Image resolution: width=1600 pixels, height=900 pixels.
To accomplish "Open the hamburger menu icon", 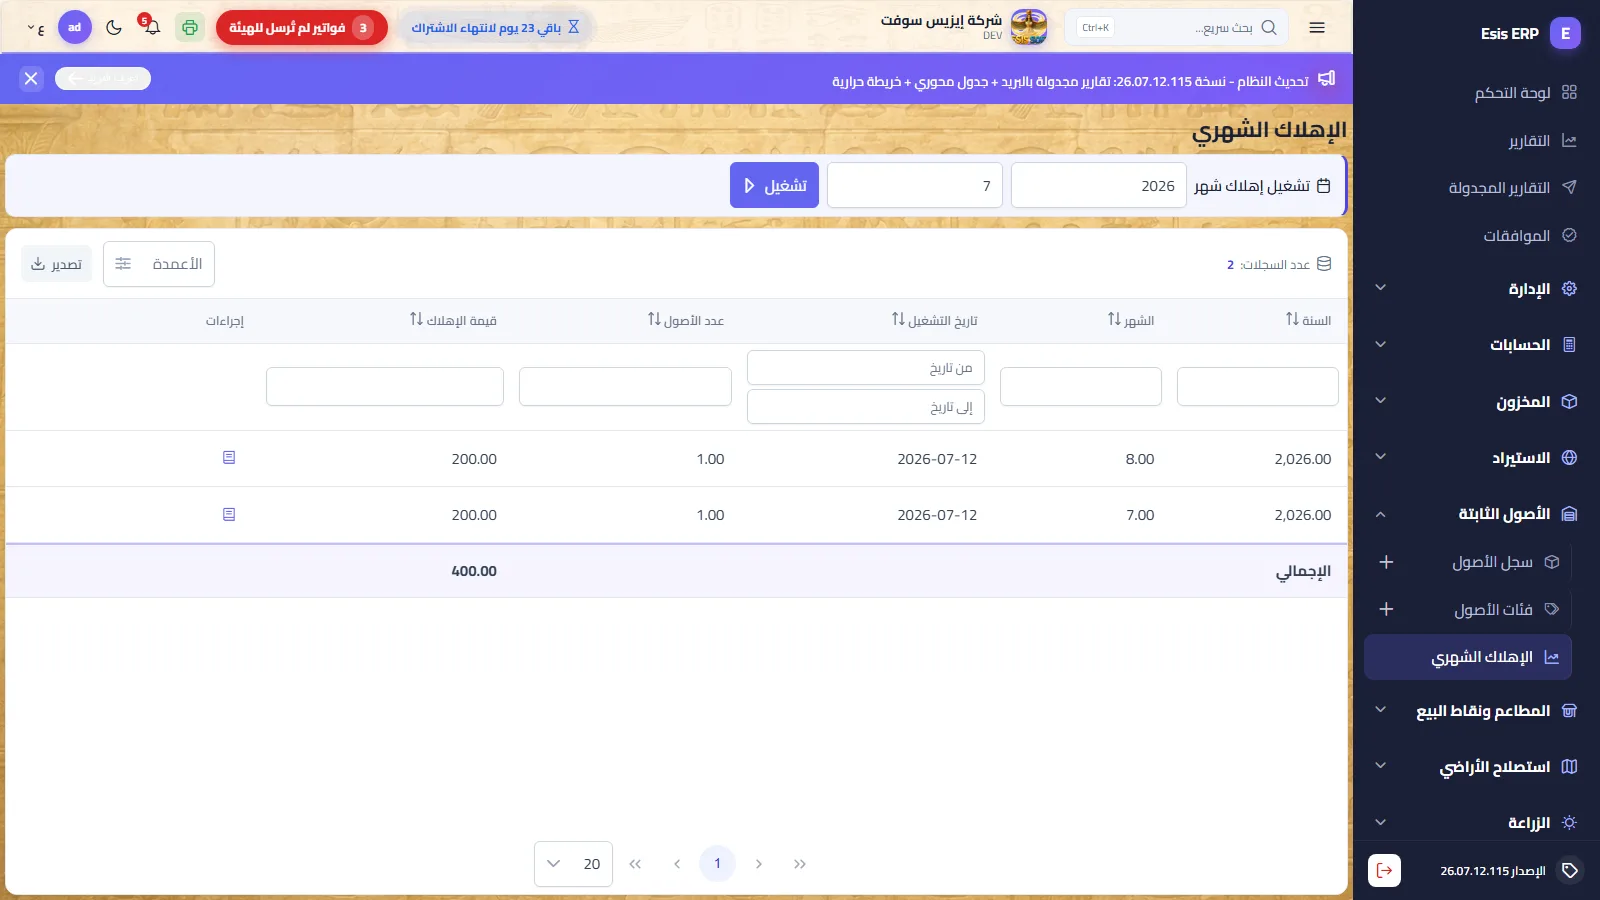I will pyautogui.click(x=1317, y=28).
